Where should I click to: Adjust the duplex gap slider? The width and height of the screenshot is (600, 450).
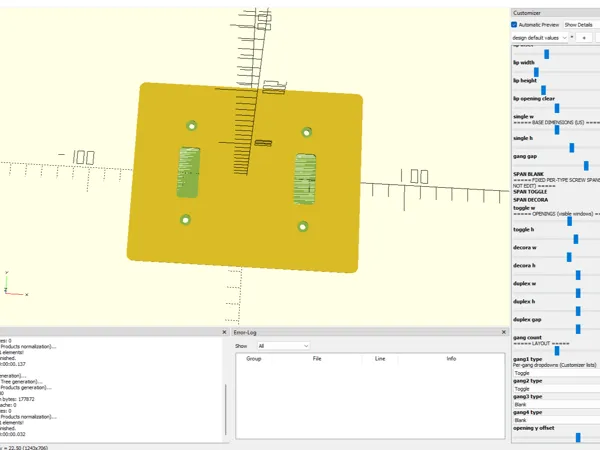click(578, 329)
